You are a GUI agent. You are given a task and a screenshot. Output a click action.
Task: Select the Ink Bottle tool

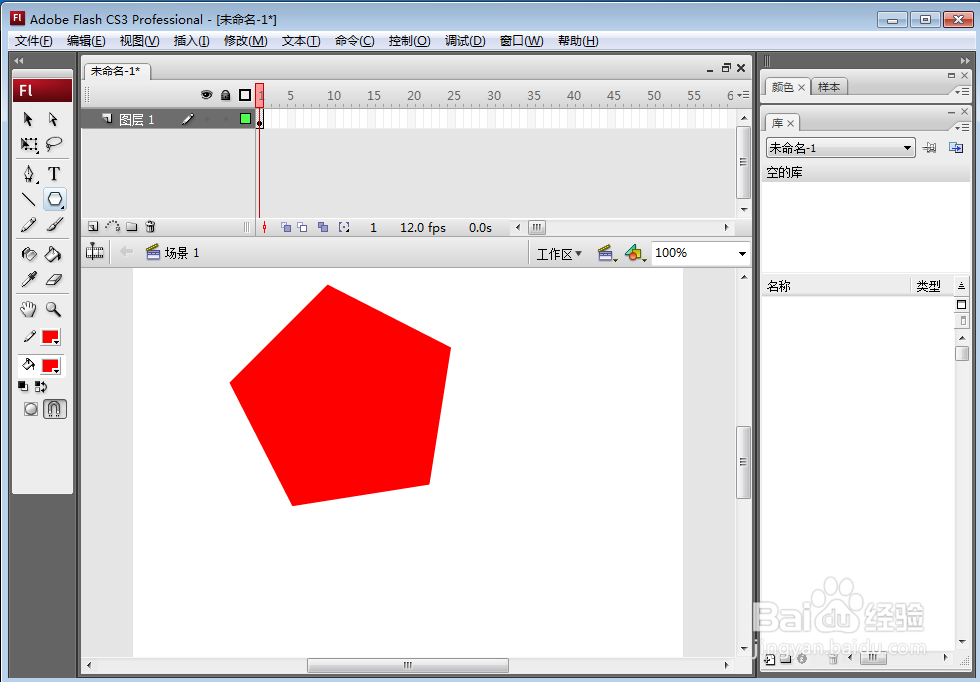[29, 254]
